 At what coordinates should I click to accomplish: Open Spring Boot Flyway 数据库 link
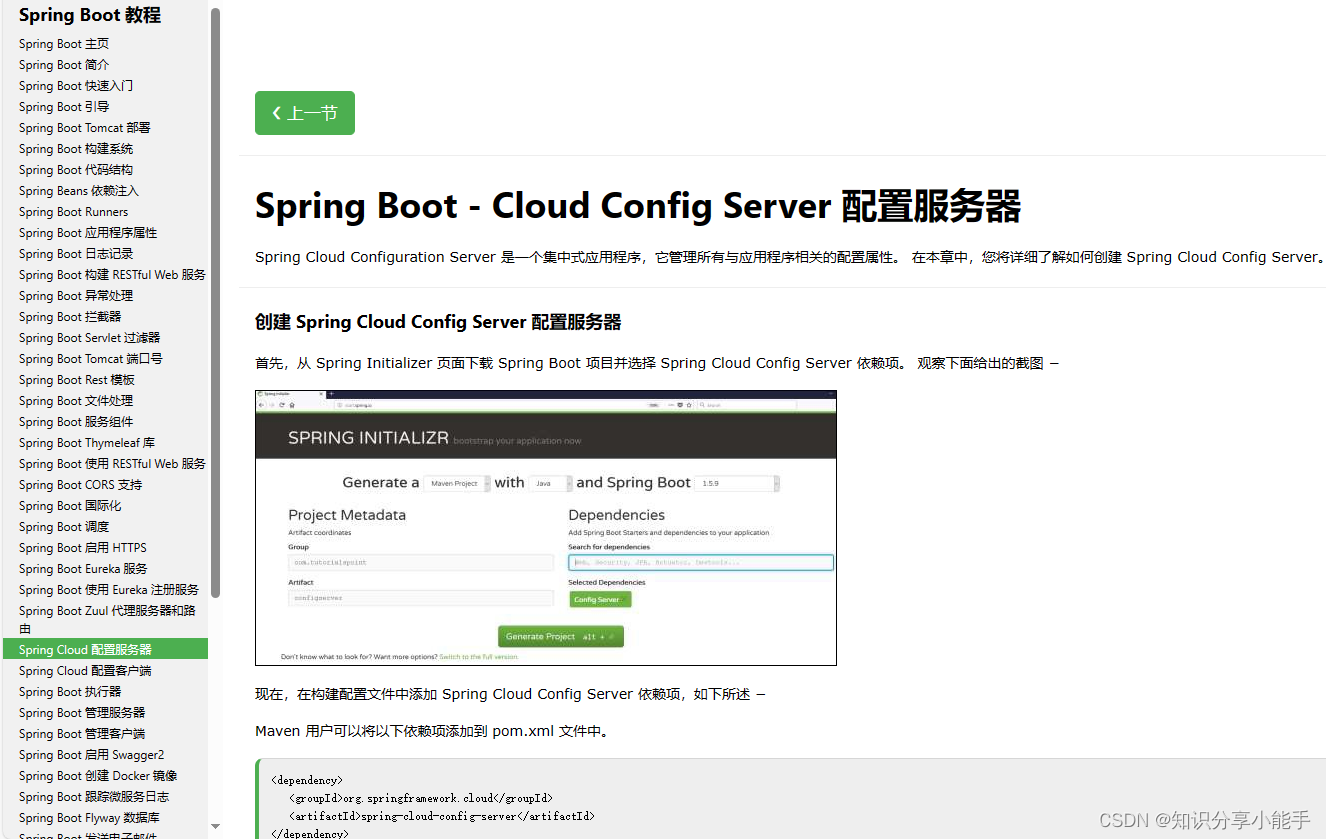89,818
